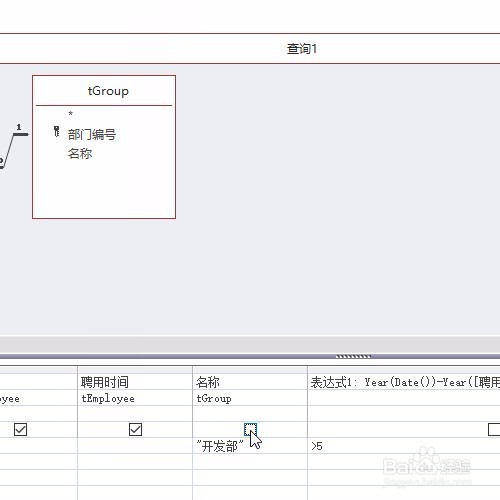Select the 查询1 query tab title
The image size is (500, 500).
(302, 49)
